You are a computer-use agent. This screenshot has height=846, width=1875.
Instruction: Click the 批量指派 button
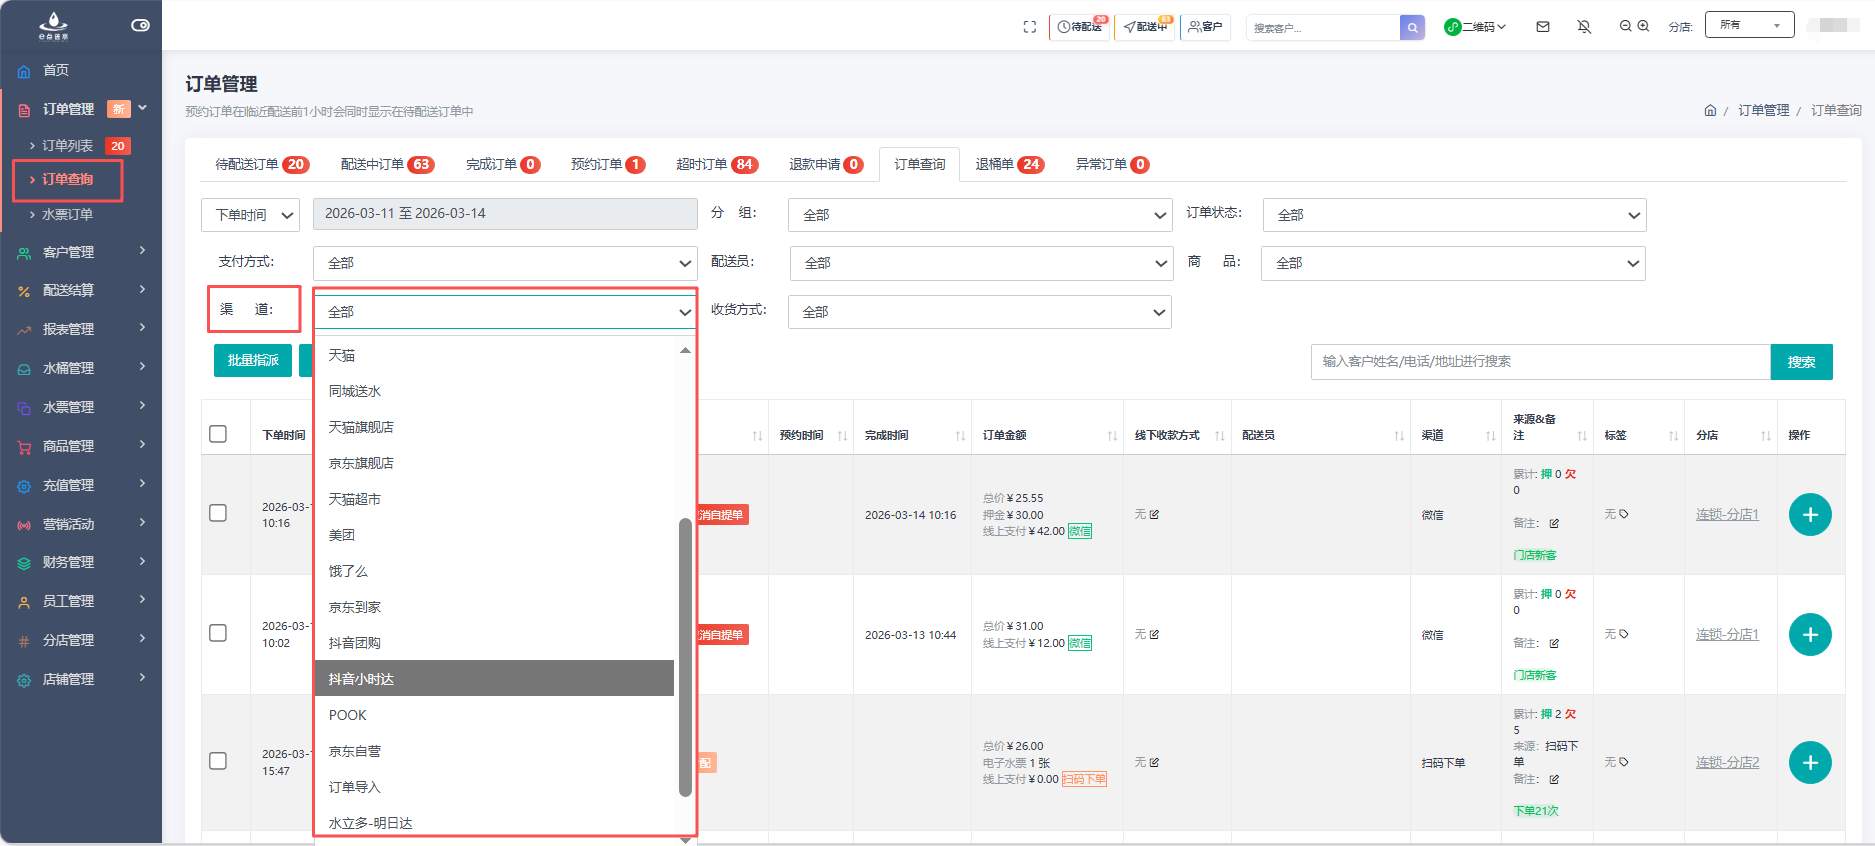coord(253,360)
